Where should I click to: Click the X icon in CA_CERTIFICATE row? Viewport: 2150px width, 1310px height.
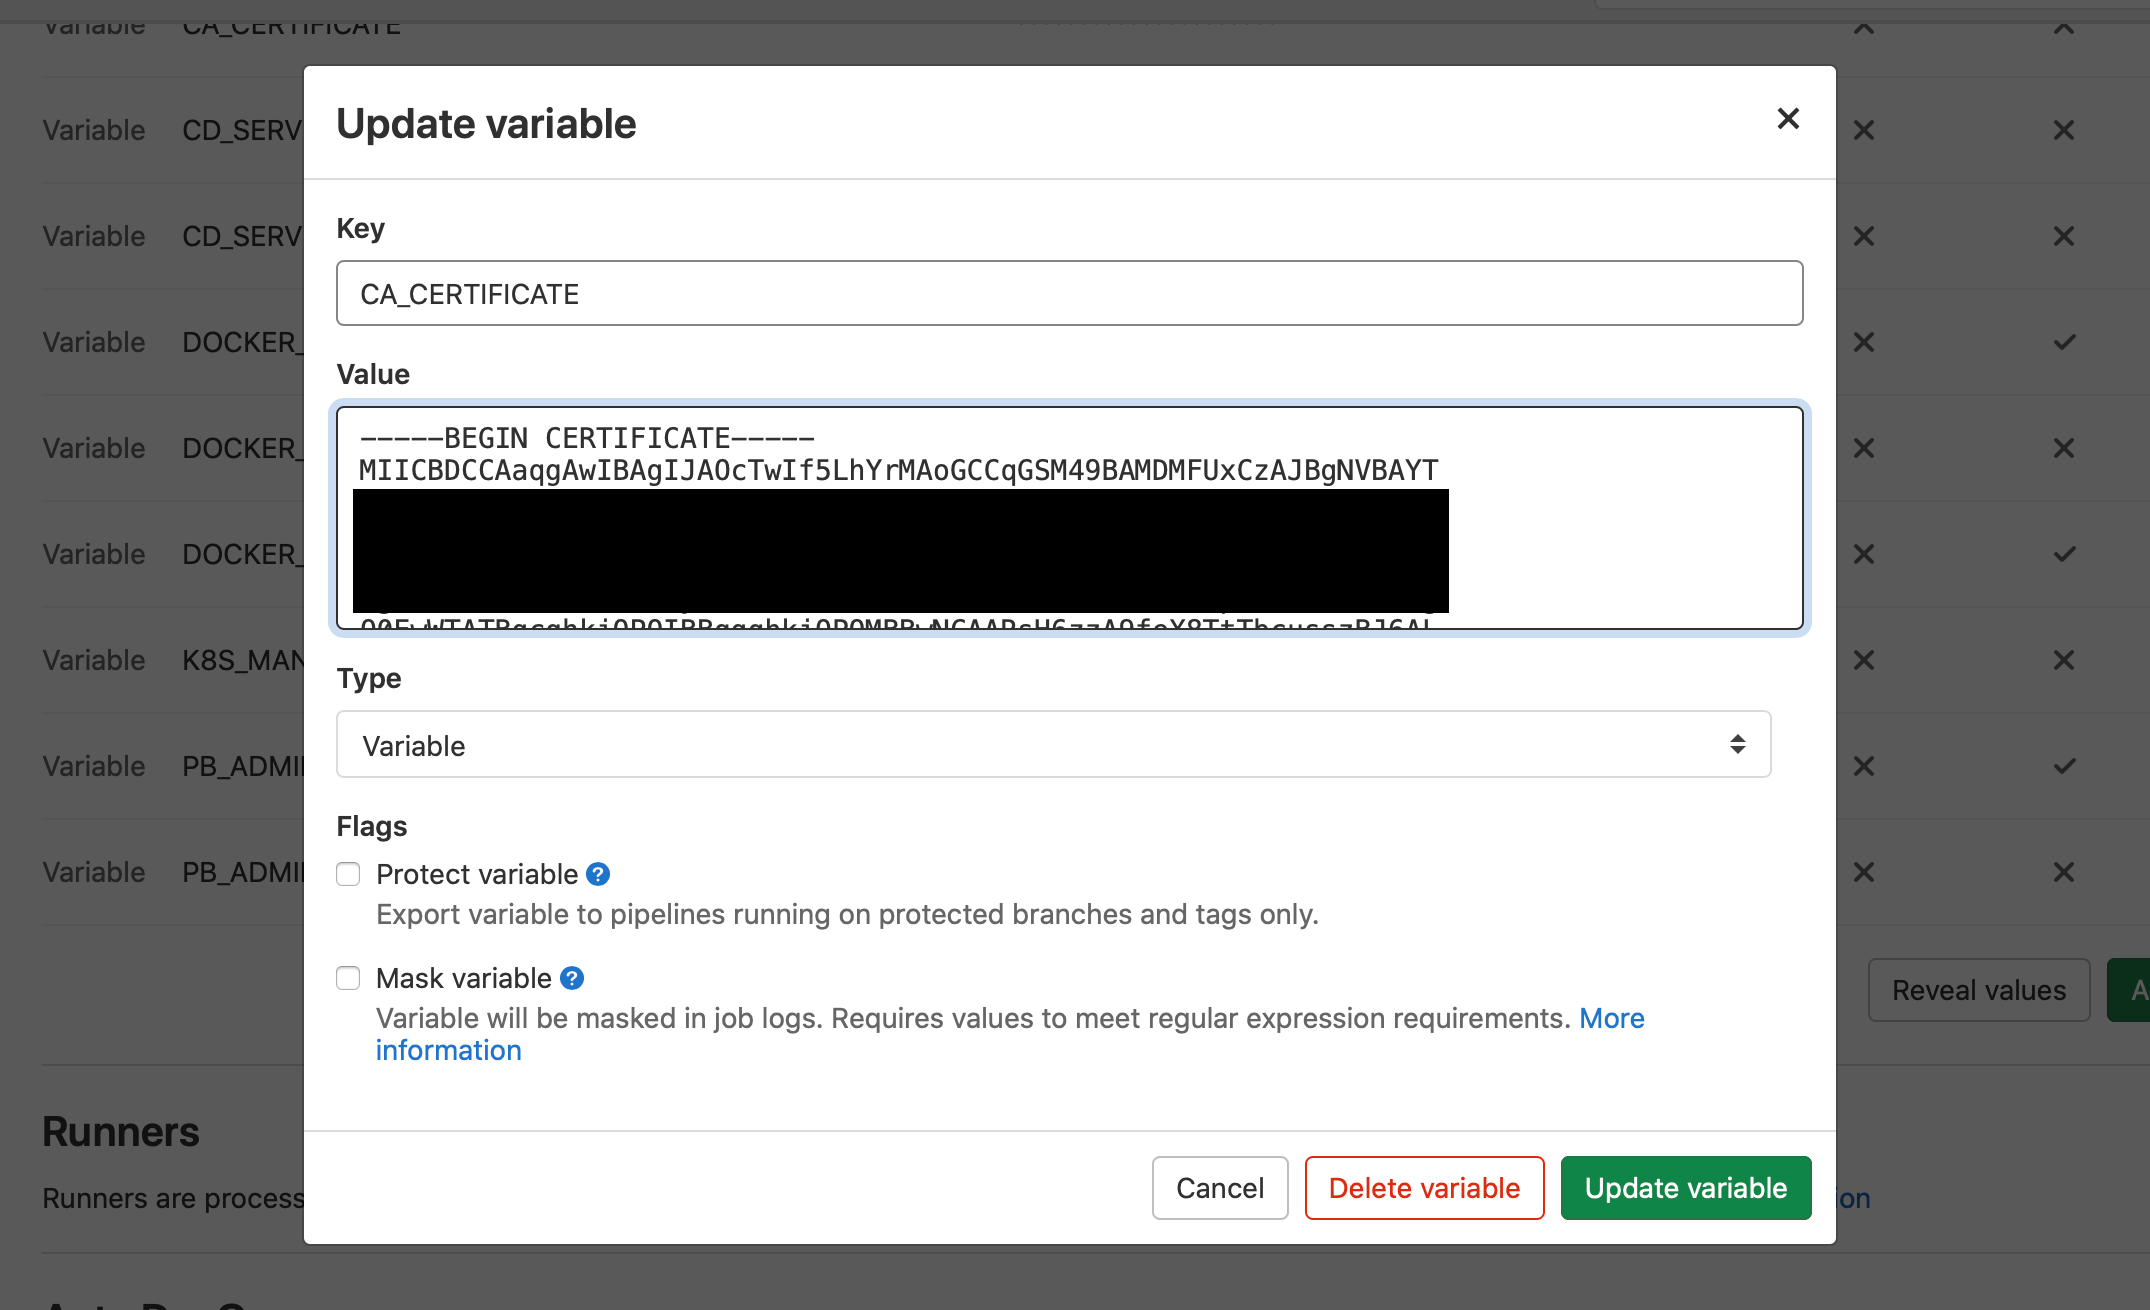1863,27
